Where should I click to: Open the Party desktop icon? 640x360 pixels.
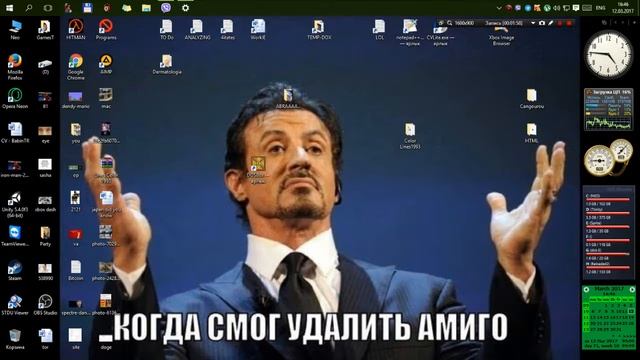click(45, 236)
